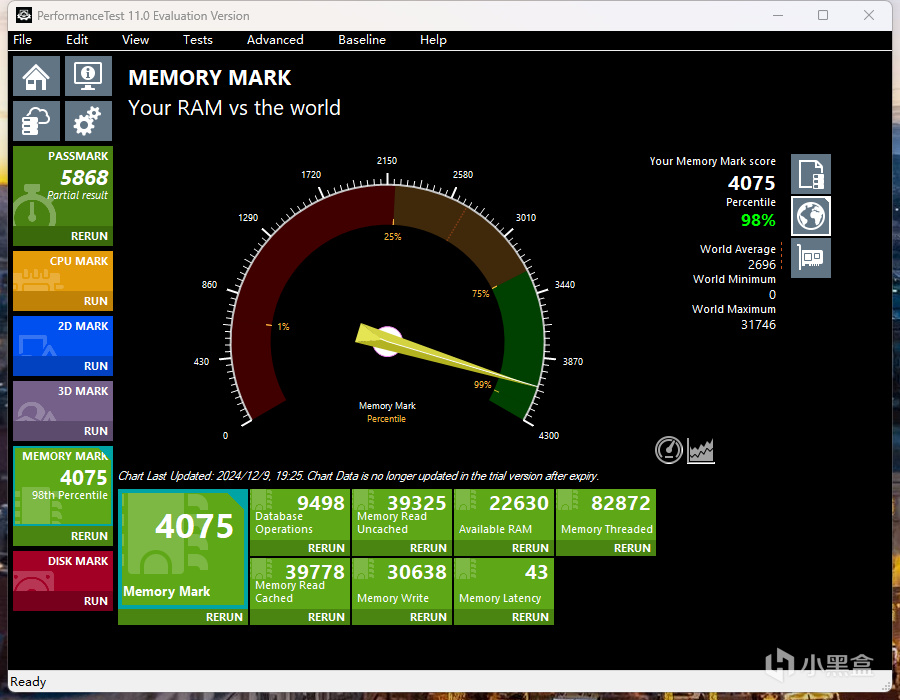Click the world globe comparison icon
Viewport: 900px width, 700px height.
click(810, 216)
